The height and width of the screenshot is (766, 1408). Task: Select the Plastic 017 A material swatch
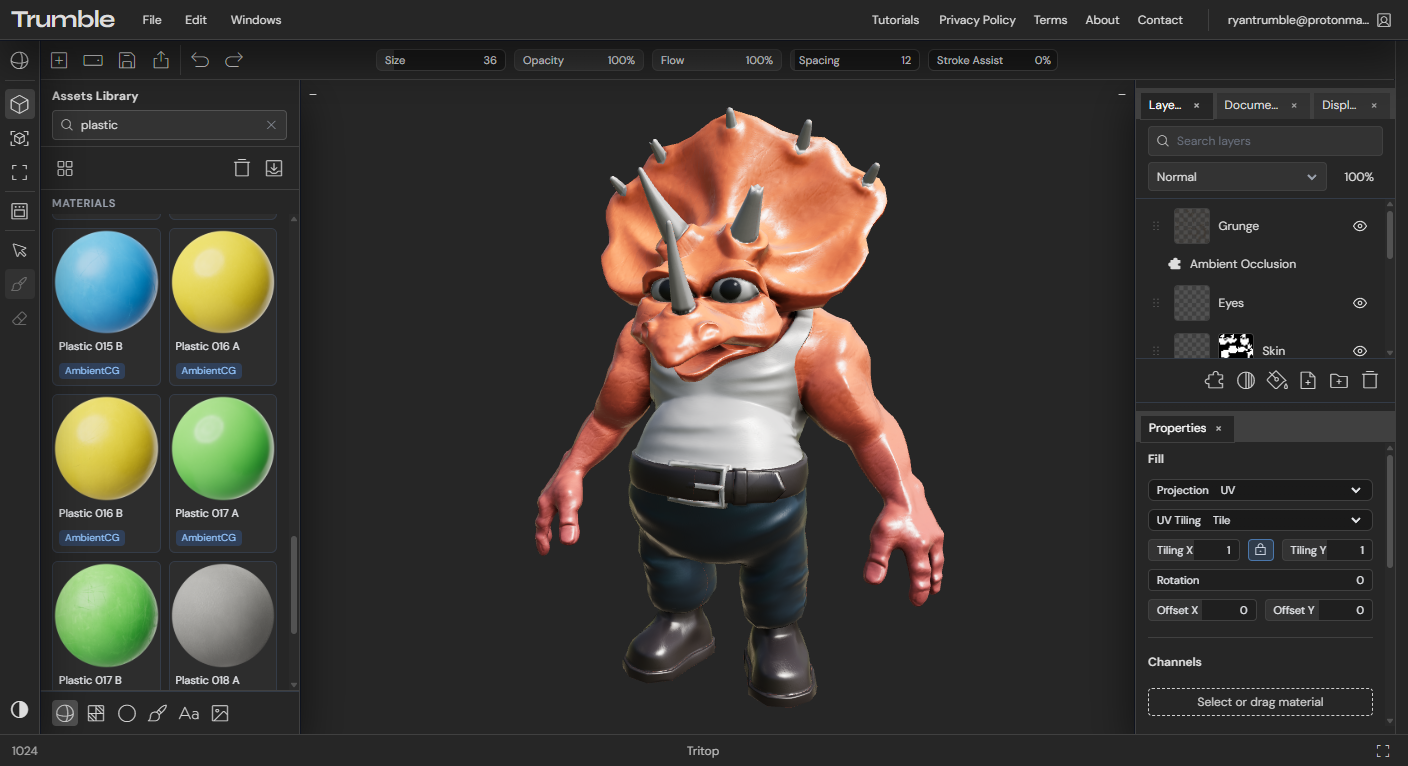click(222, 447)
